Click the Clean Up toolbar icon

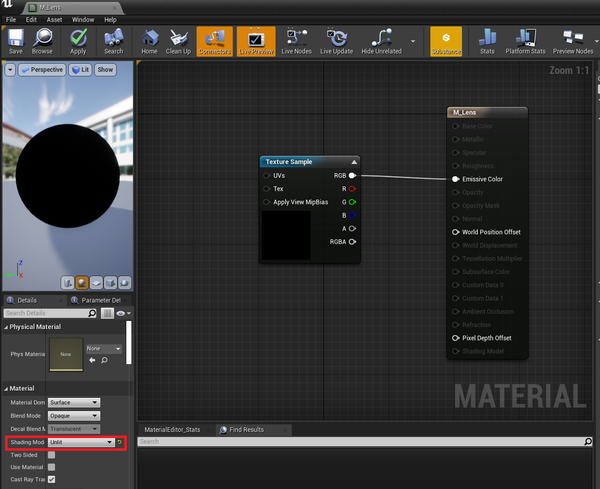coord(178,40)
